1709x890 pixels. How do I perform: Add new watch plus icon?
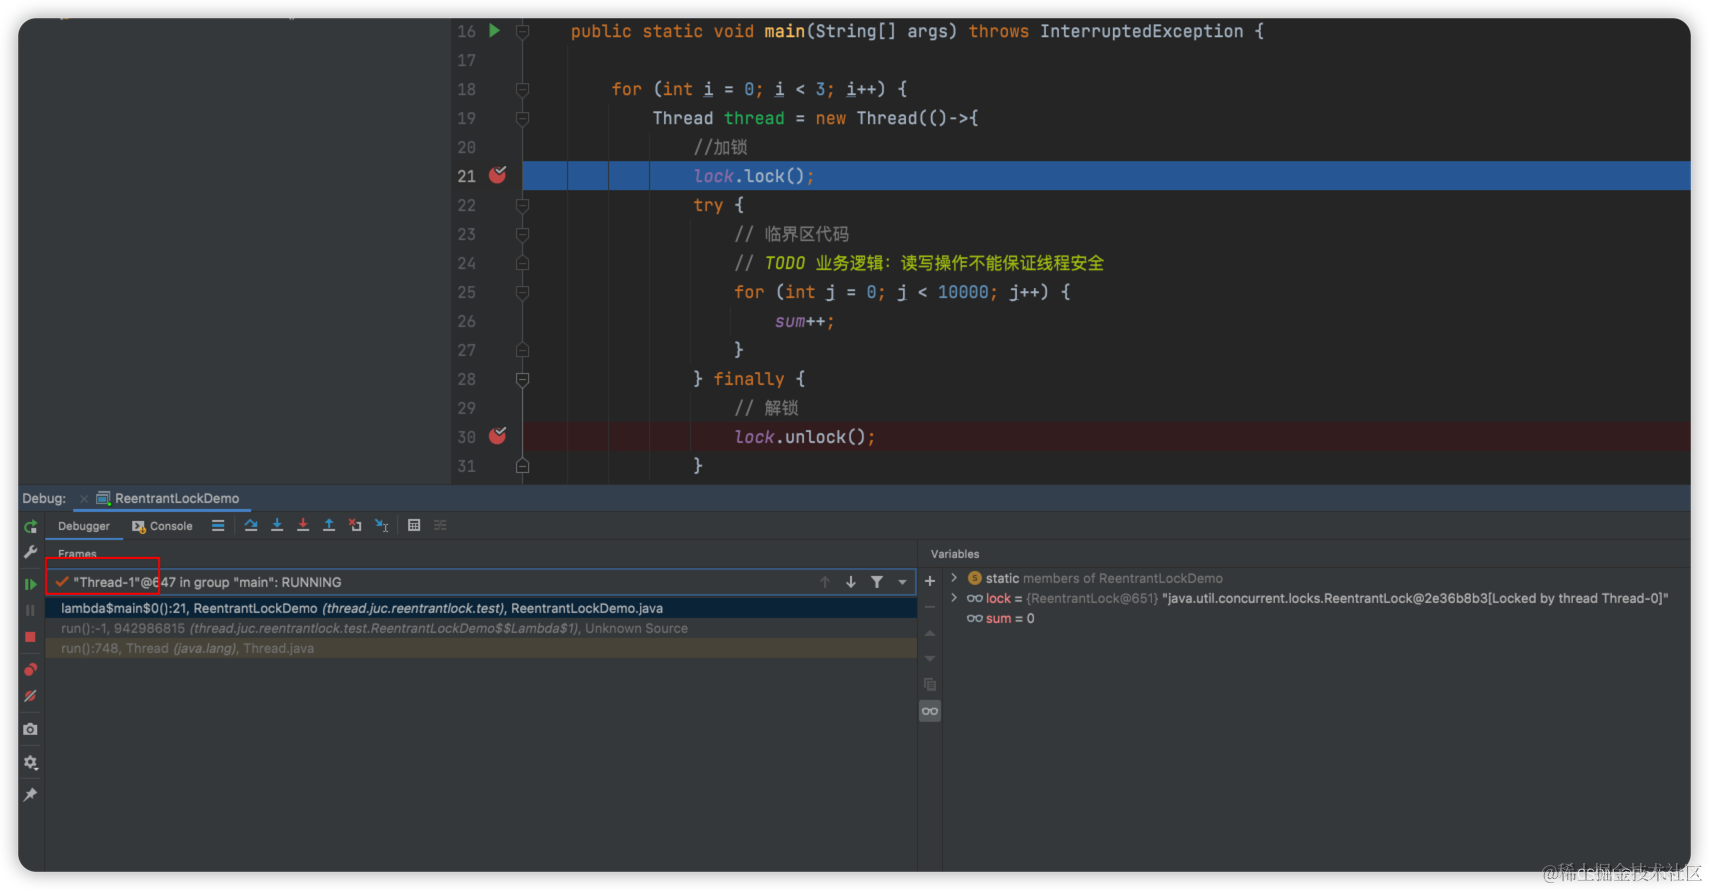pyautogui.click(x=930, y=581)
